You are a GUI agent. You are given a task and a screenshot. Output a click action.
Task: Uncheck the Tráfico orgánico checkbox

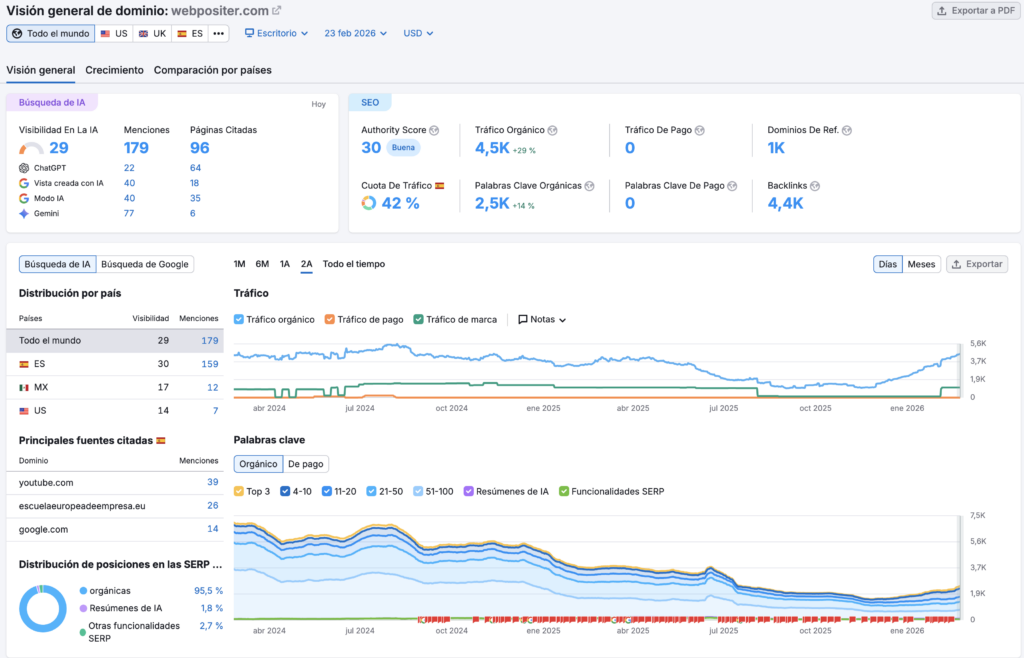tap(239, 320)
